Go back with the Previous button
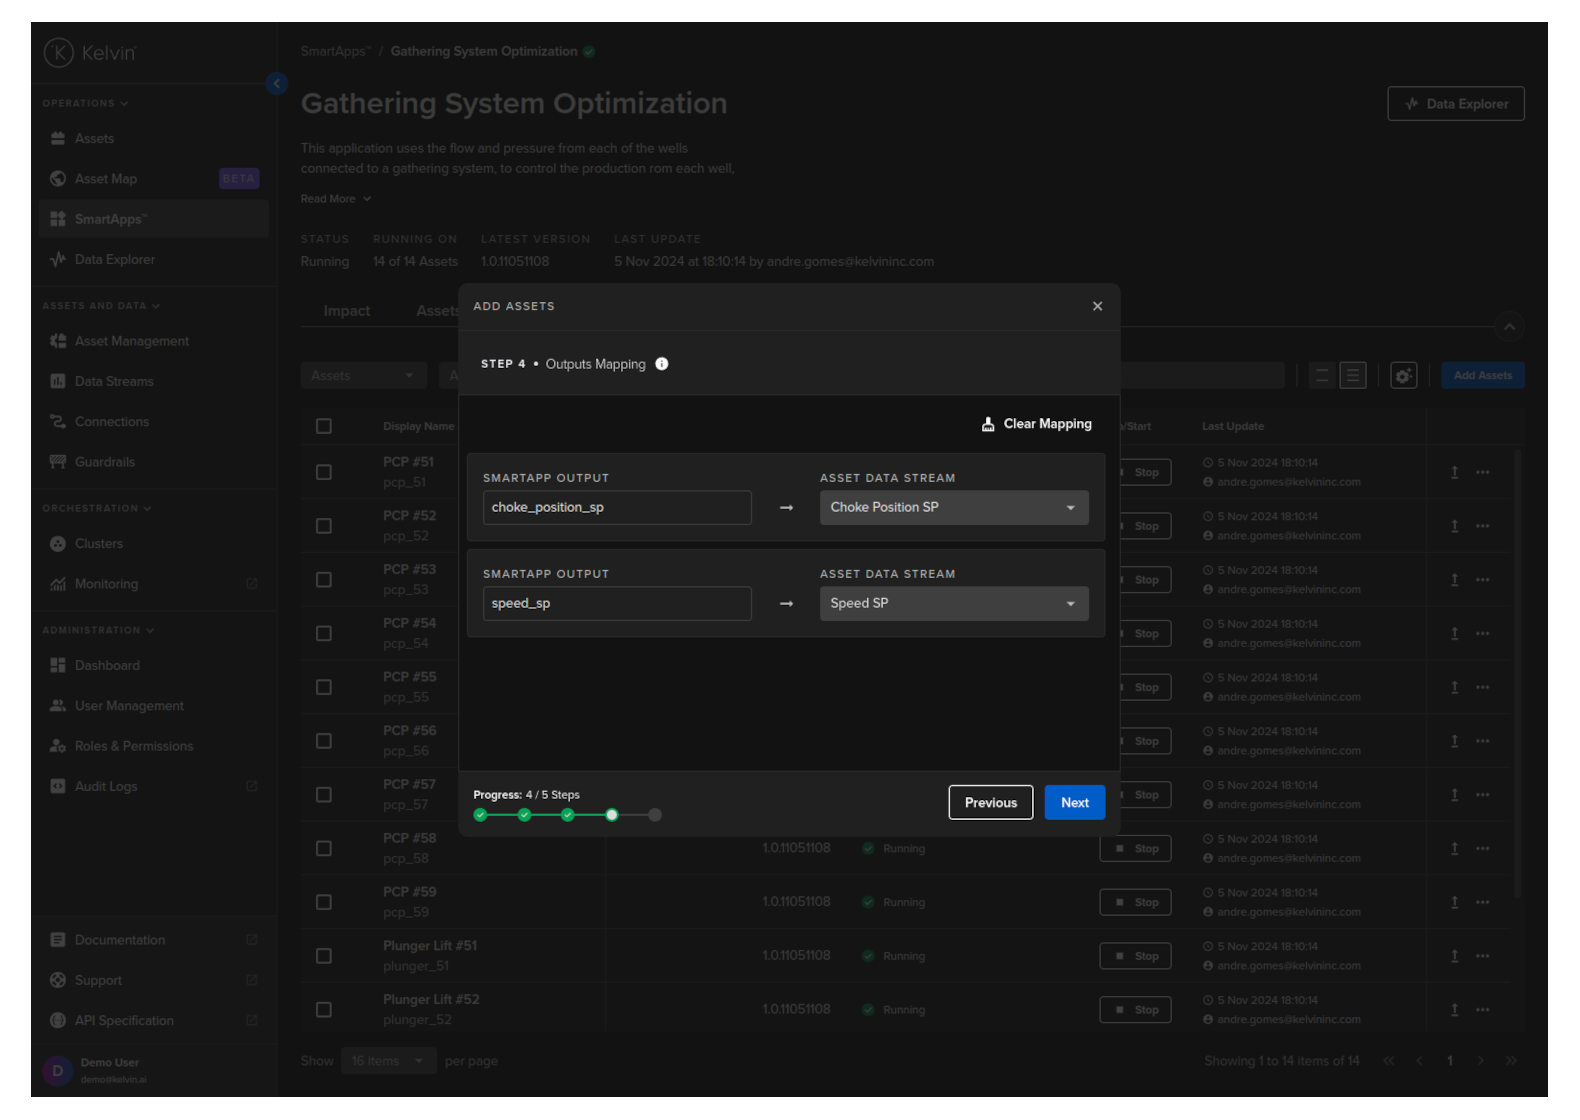1580x1120 pixels. pyautogui.click(x=990, y=803)
